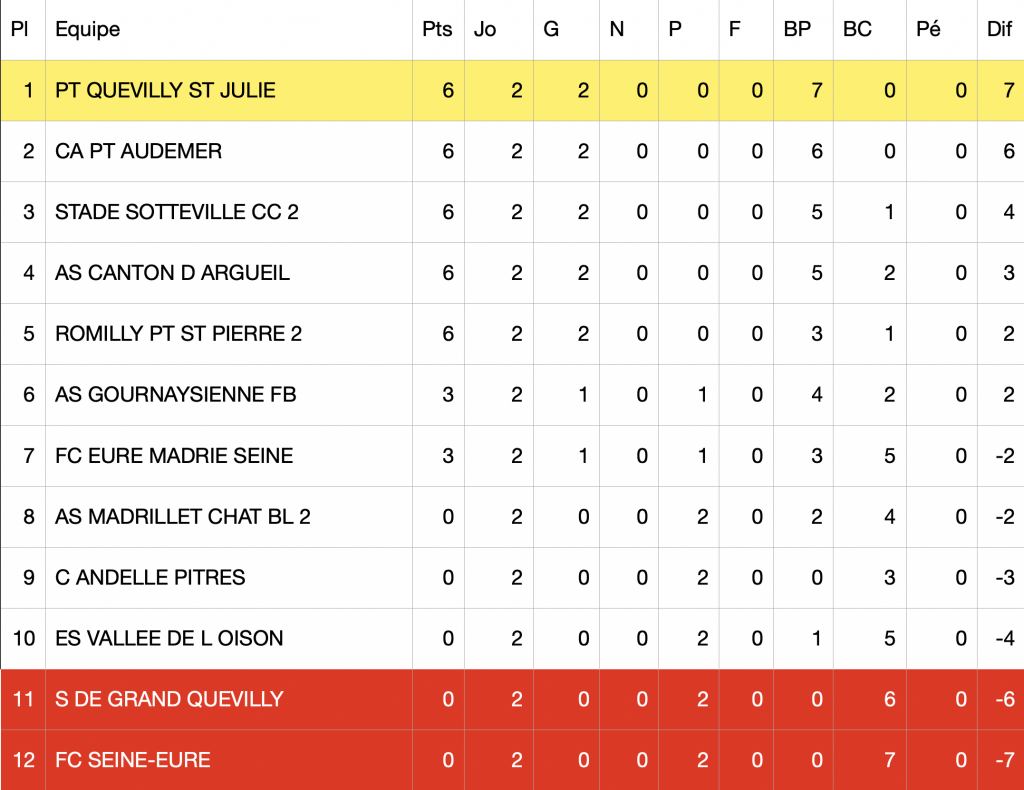1024x790 pixels.
Task: Click the BP column header
Action: click(x=797, y=29)
